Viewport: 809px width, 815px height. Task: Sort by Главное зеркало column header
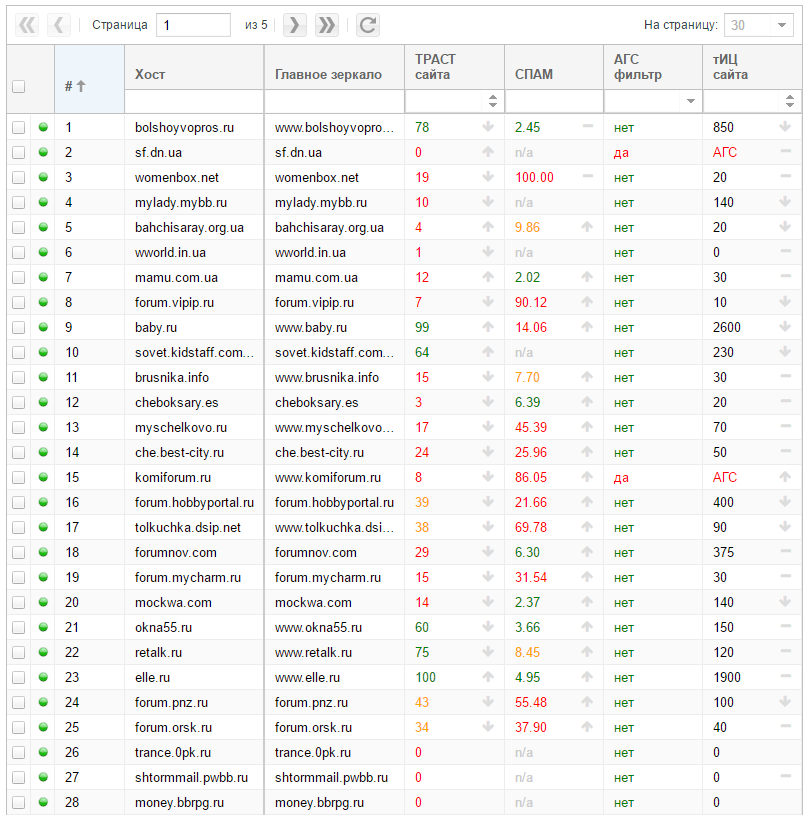[x=334, y=68]
